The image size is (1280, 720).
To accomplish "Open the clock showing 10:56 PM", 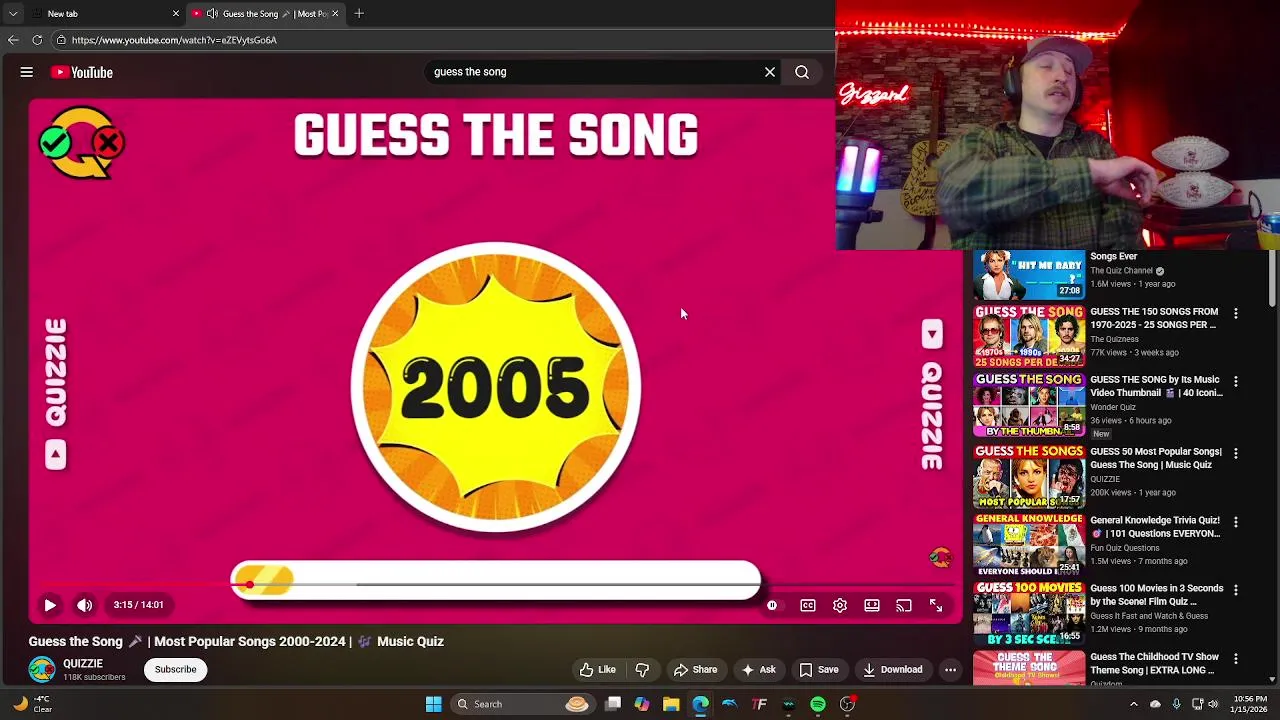I will (x=1250, y=704).
